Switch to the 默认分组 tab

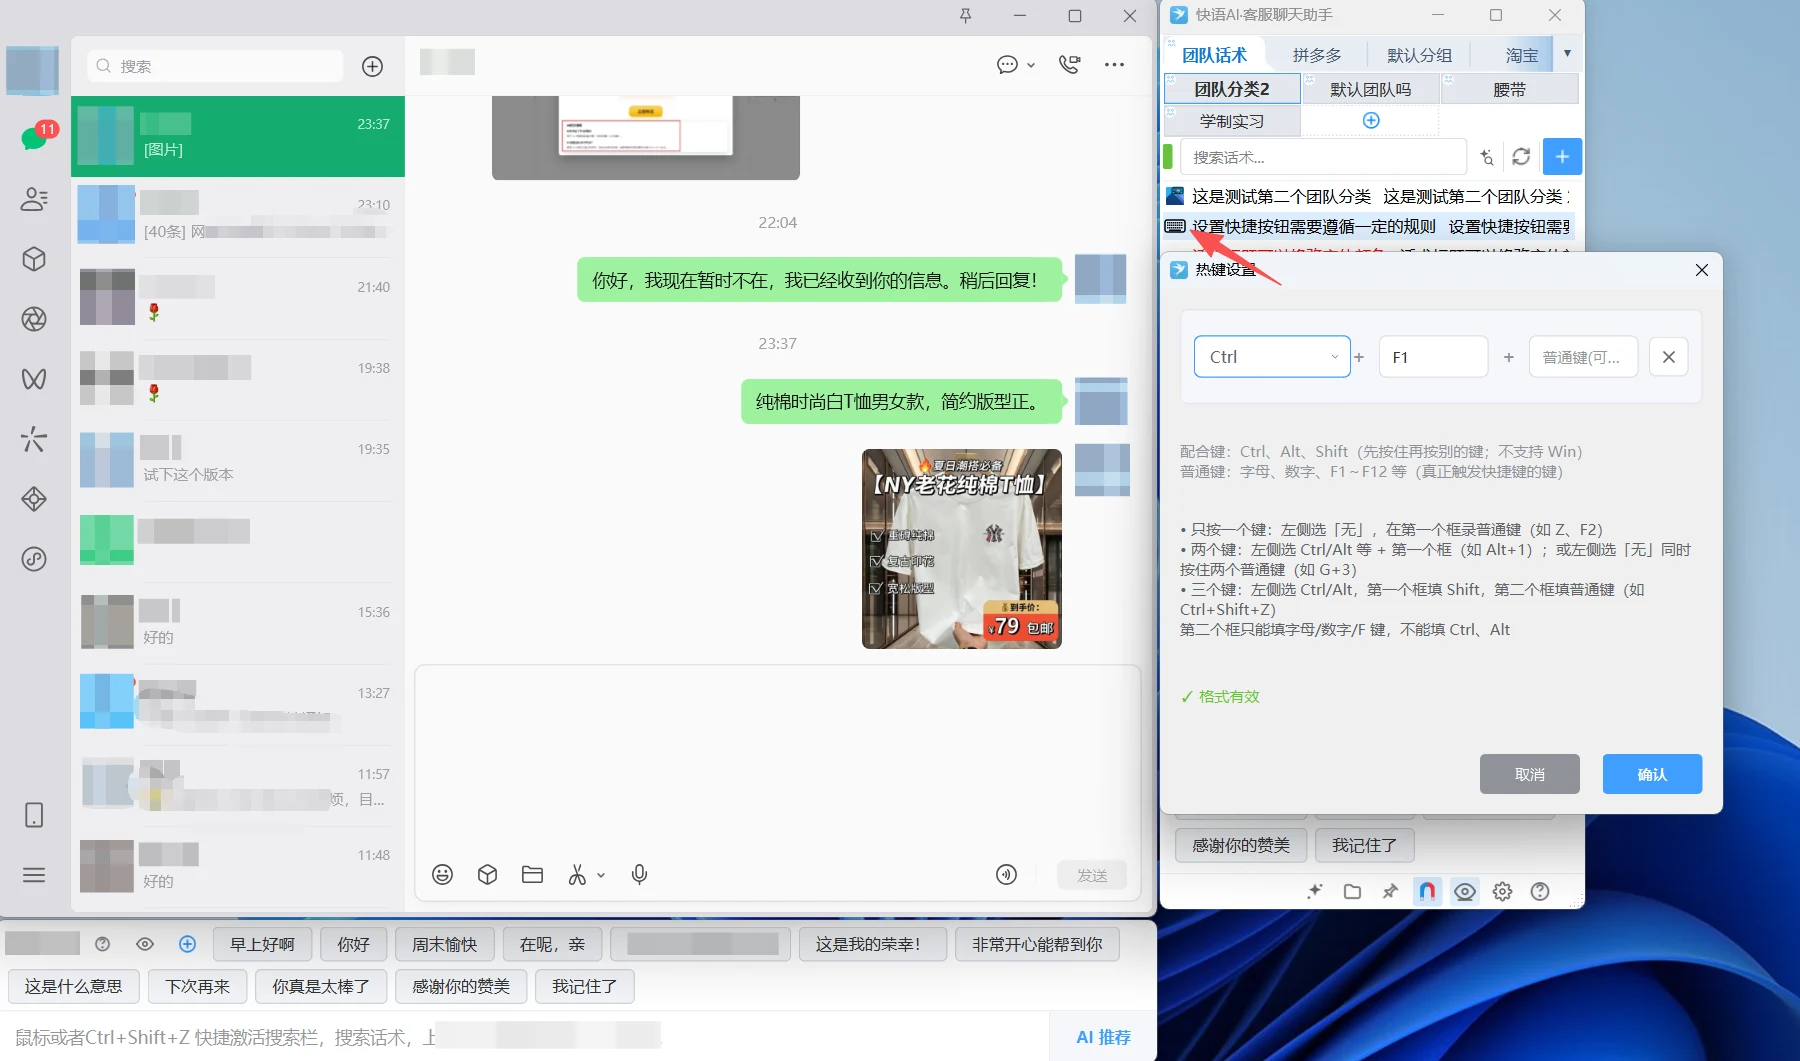point(1419,55)
